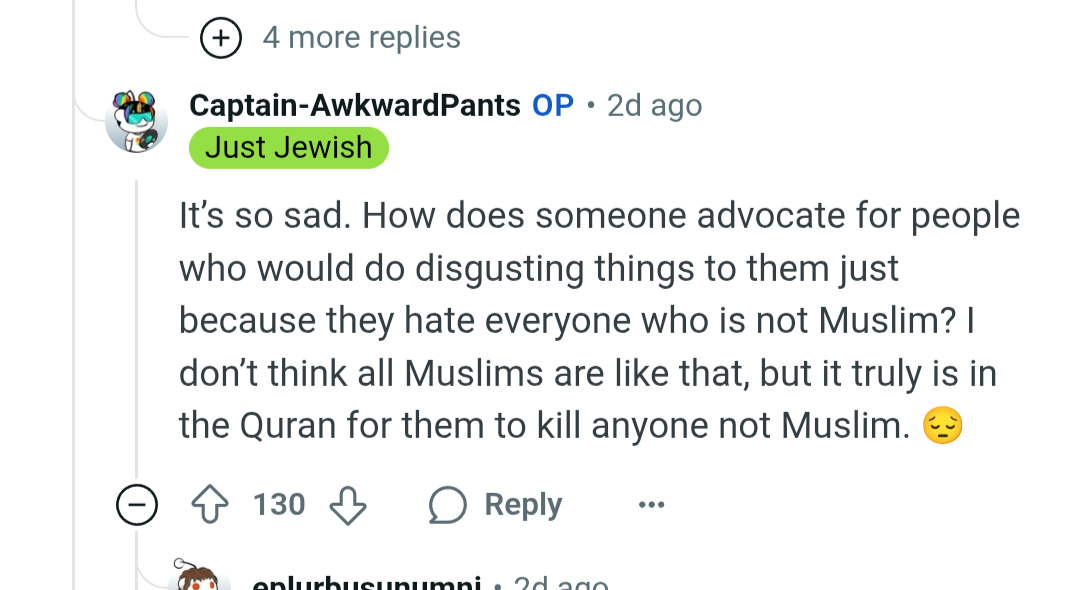Click the "2d ago" timestamp beside OP badge
The height and width of the screenshot is (590, 1080).
tap(654, 105)
